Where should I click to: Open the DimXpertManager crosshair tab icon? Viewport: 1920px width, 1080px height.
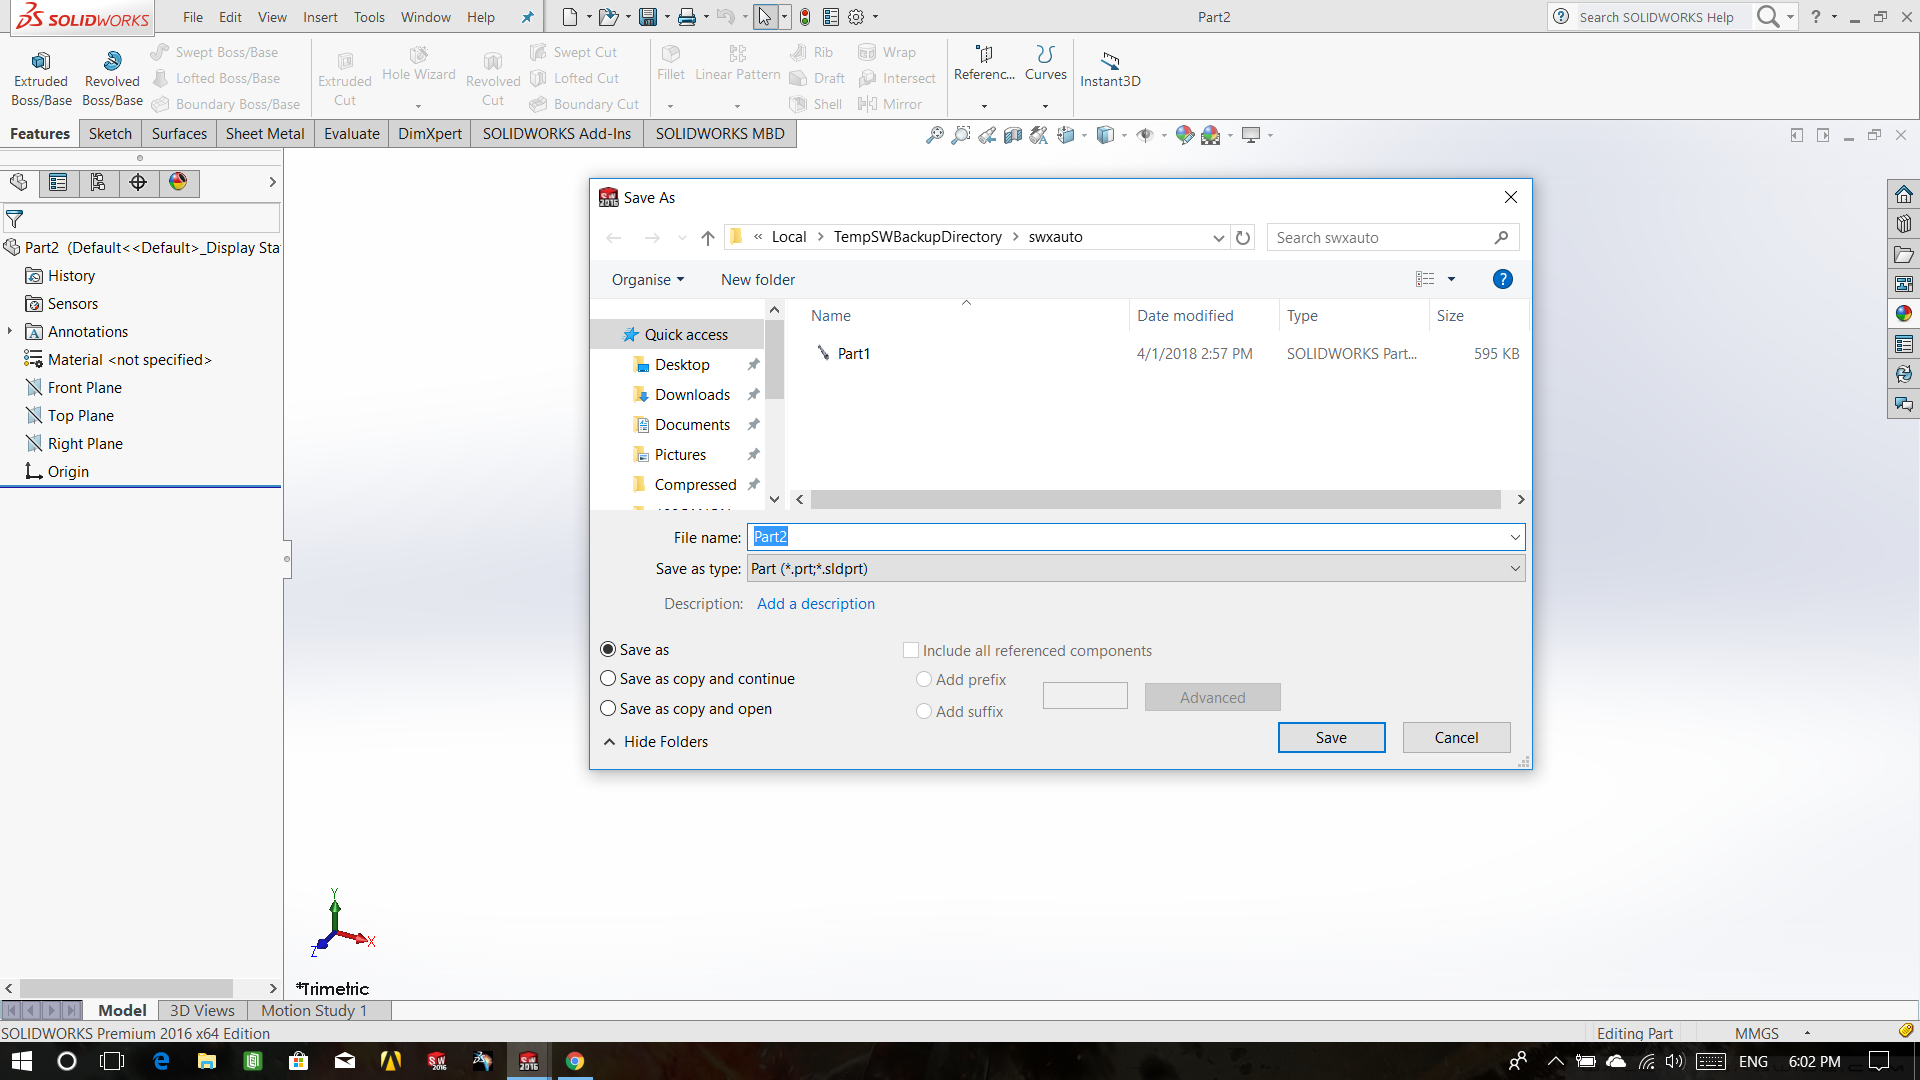click(138, 182)
